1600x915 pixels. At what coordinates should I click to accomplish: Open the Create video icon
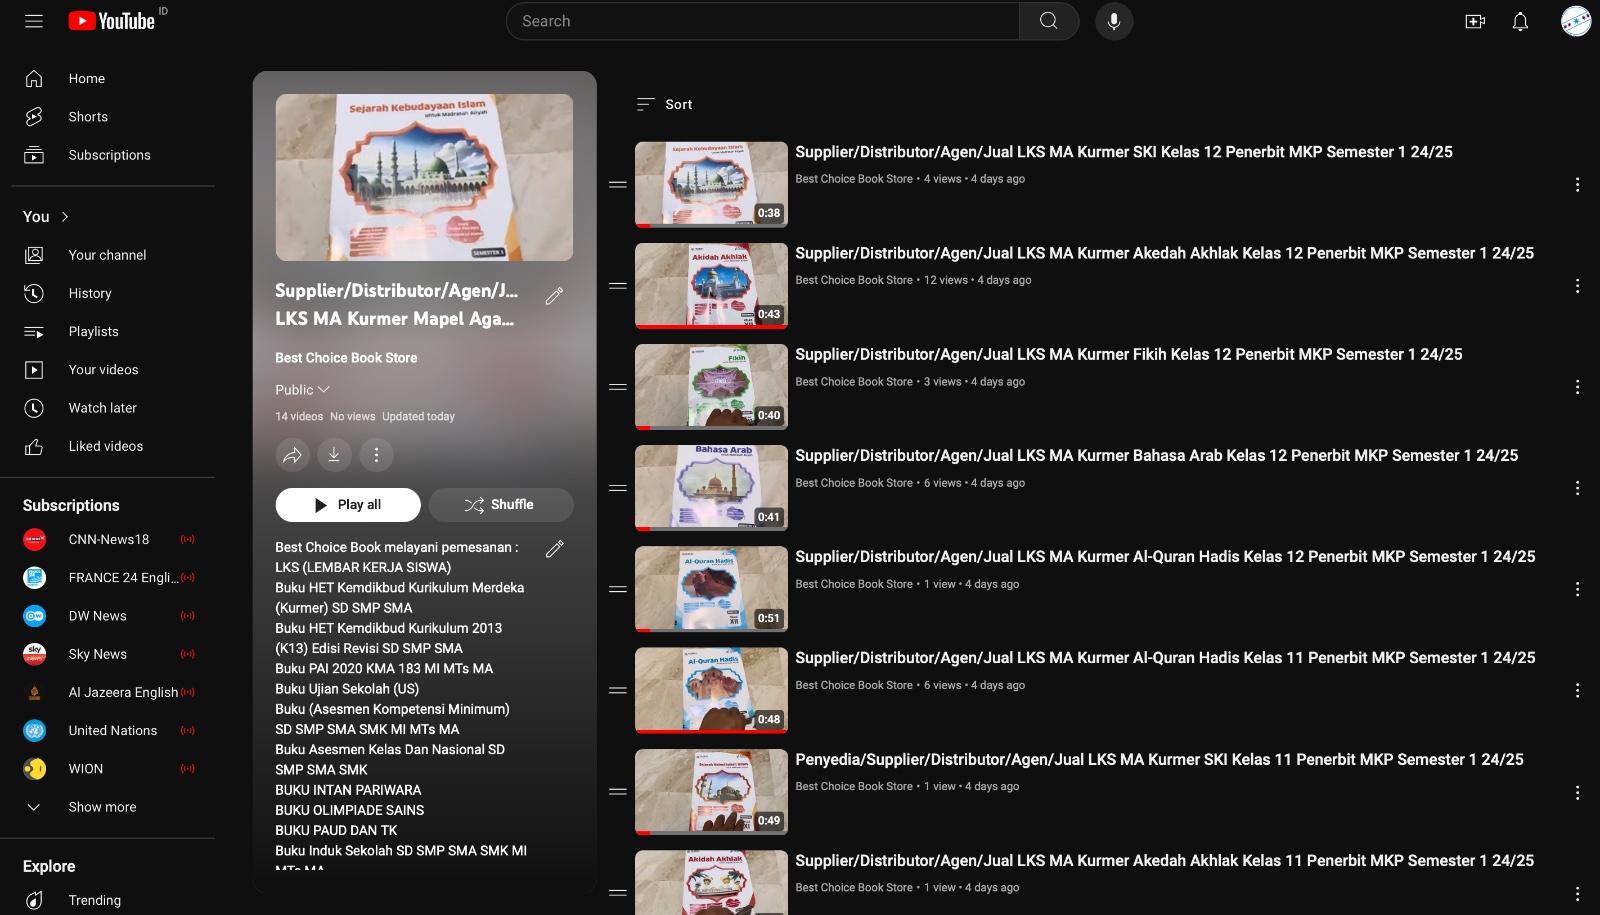click(x=1475, y=21)
